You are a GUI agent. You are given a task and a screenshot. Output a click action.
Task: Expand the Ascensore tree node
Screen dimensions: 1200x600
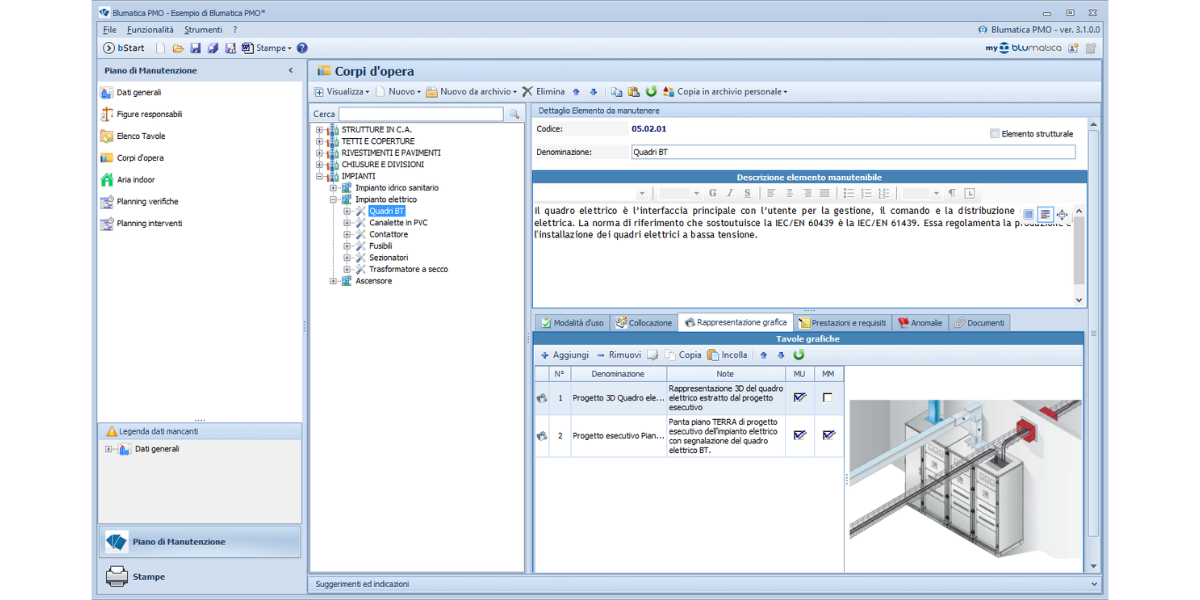tap(334, 281)
